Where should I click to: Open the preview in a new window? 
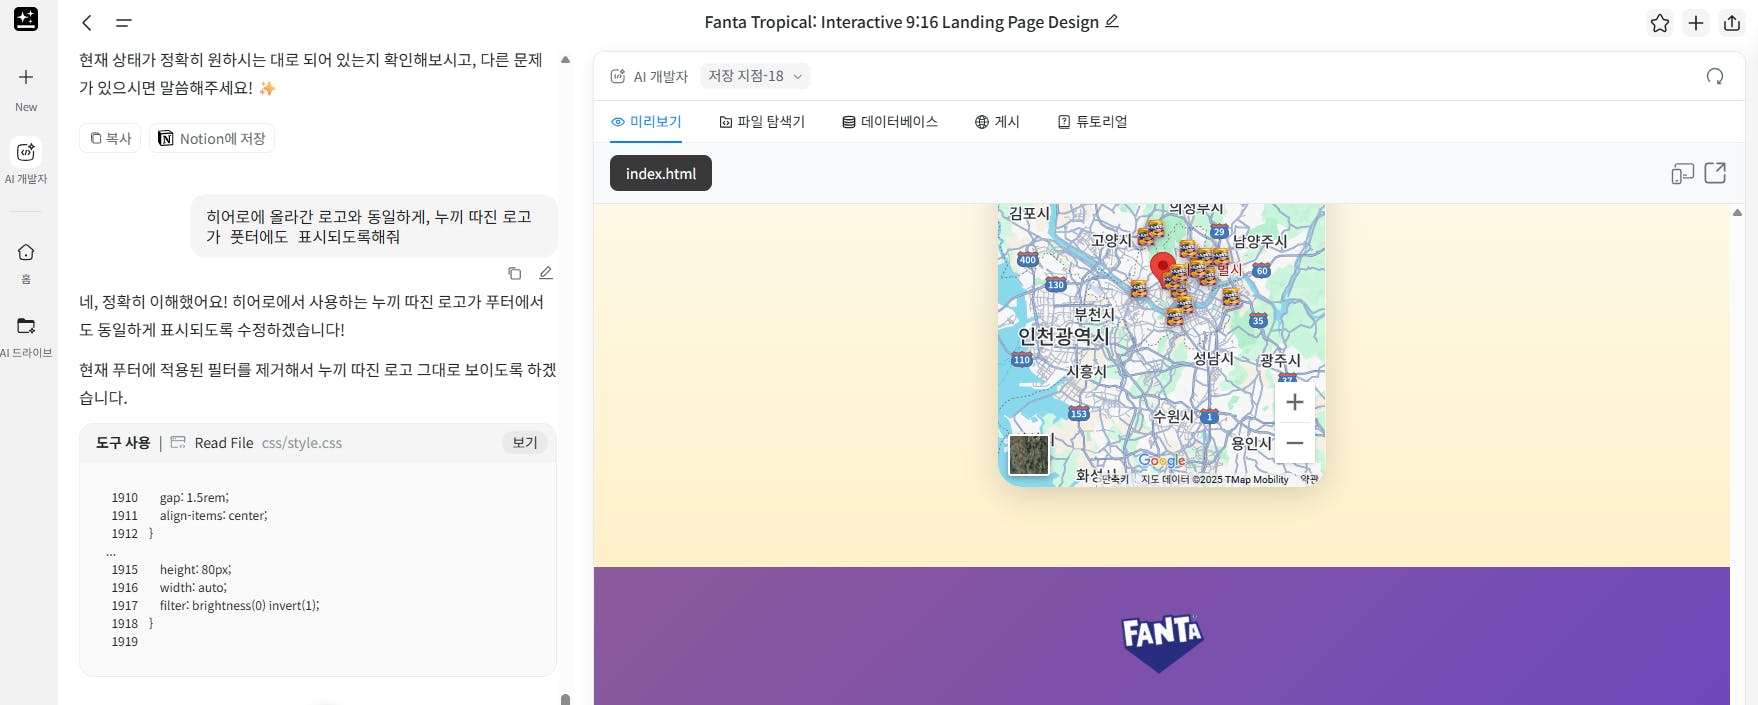(x=1715, y=173)
